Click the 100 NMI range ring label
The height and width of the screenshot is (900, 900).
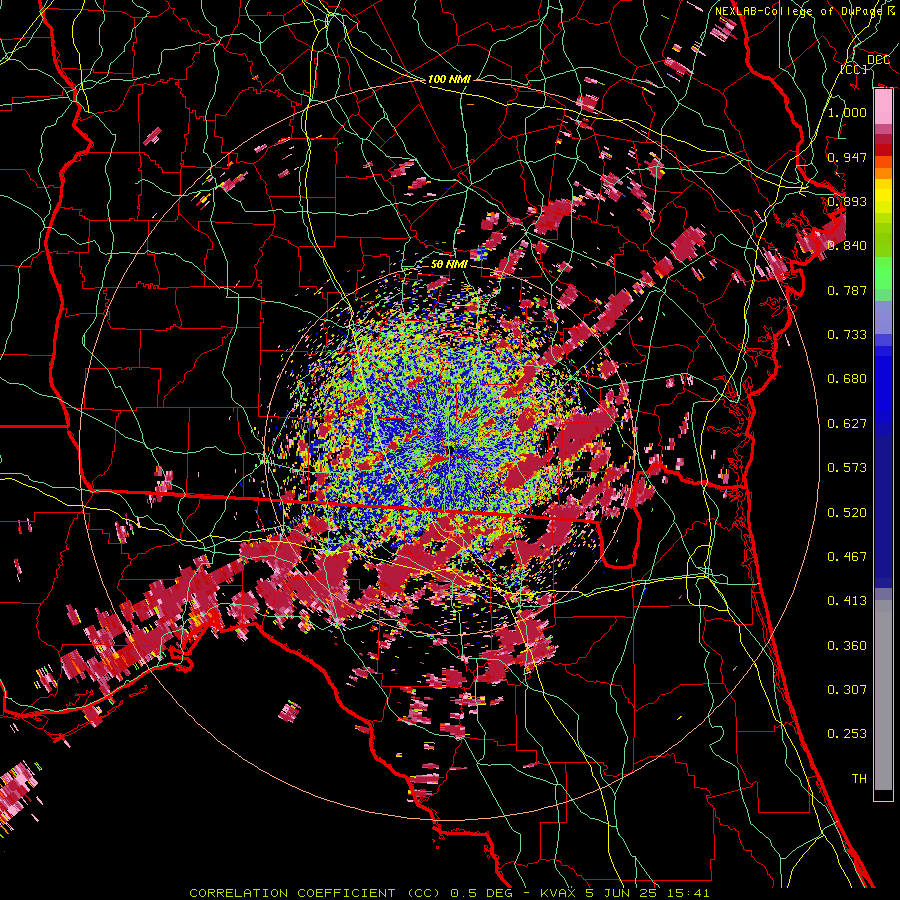click(x=449, y=79)
